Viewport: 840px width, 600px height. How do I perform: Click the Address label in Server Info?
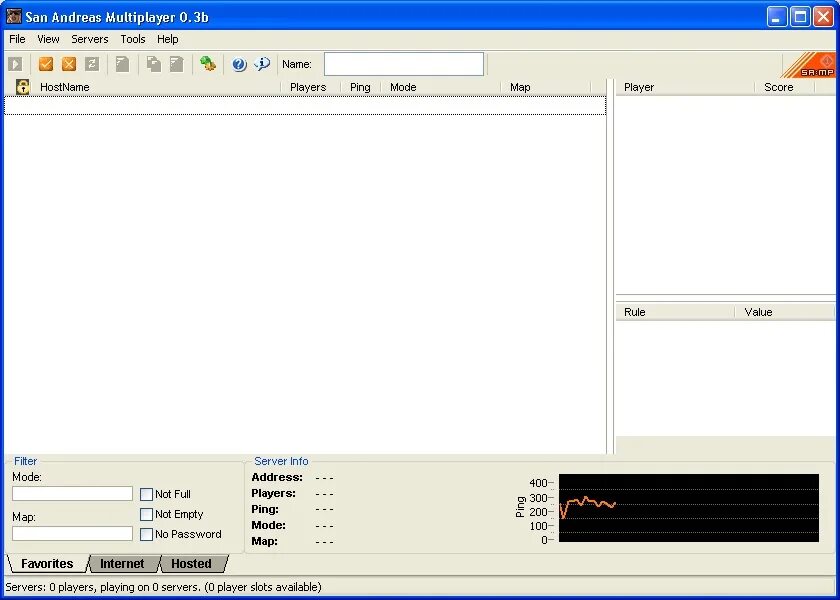pos(277,477)
